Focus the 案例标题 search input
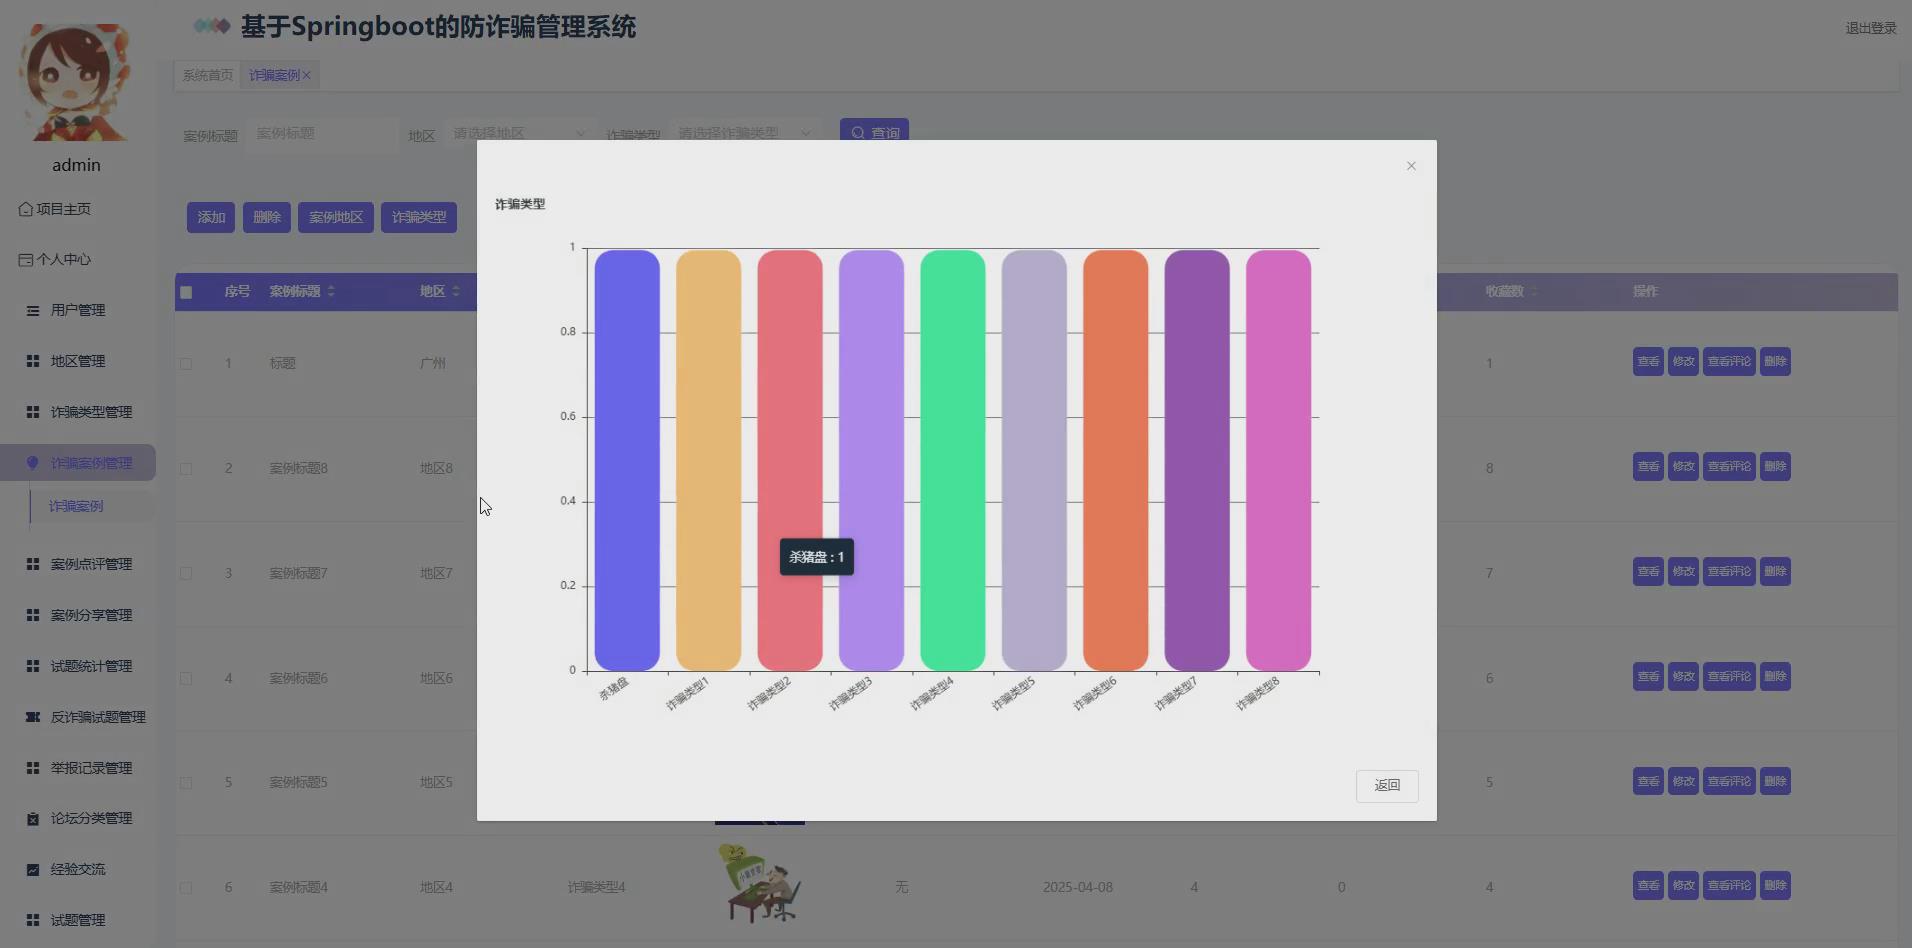Viewport: 1912px width, 948px height. tap(321, 132)
